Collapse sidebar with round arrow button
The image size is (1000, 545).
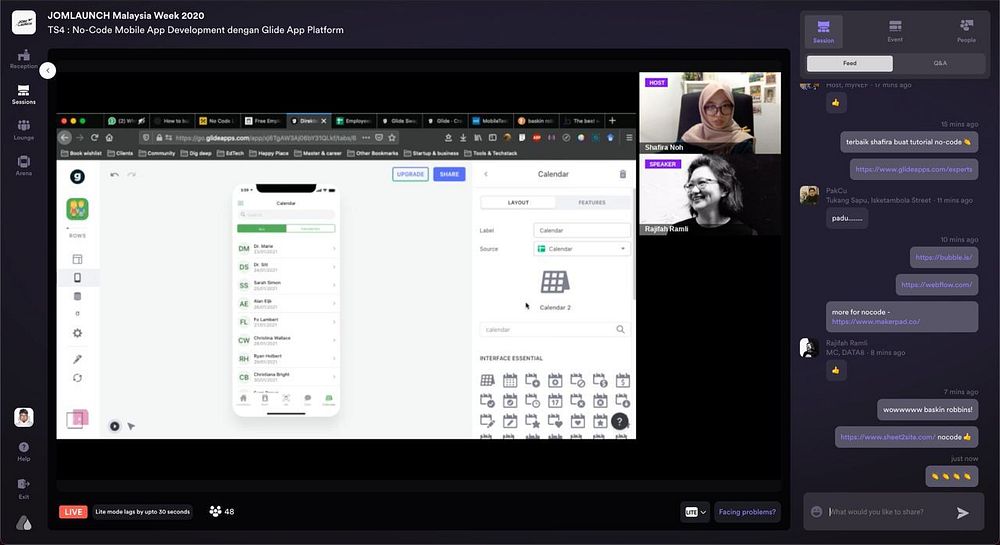tap(48, 70)
